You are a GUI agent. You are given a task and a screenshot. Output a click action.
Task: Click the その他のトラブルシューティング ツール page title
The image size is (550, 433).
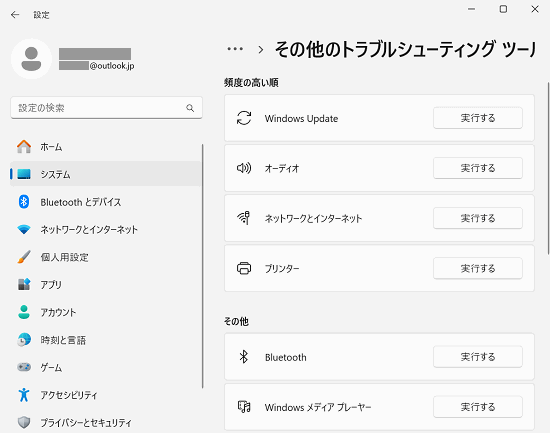pos(405,49)
